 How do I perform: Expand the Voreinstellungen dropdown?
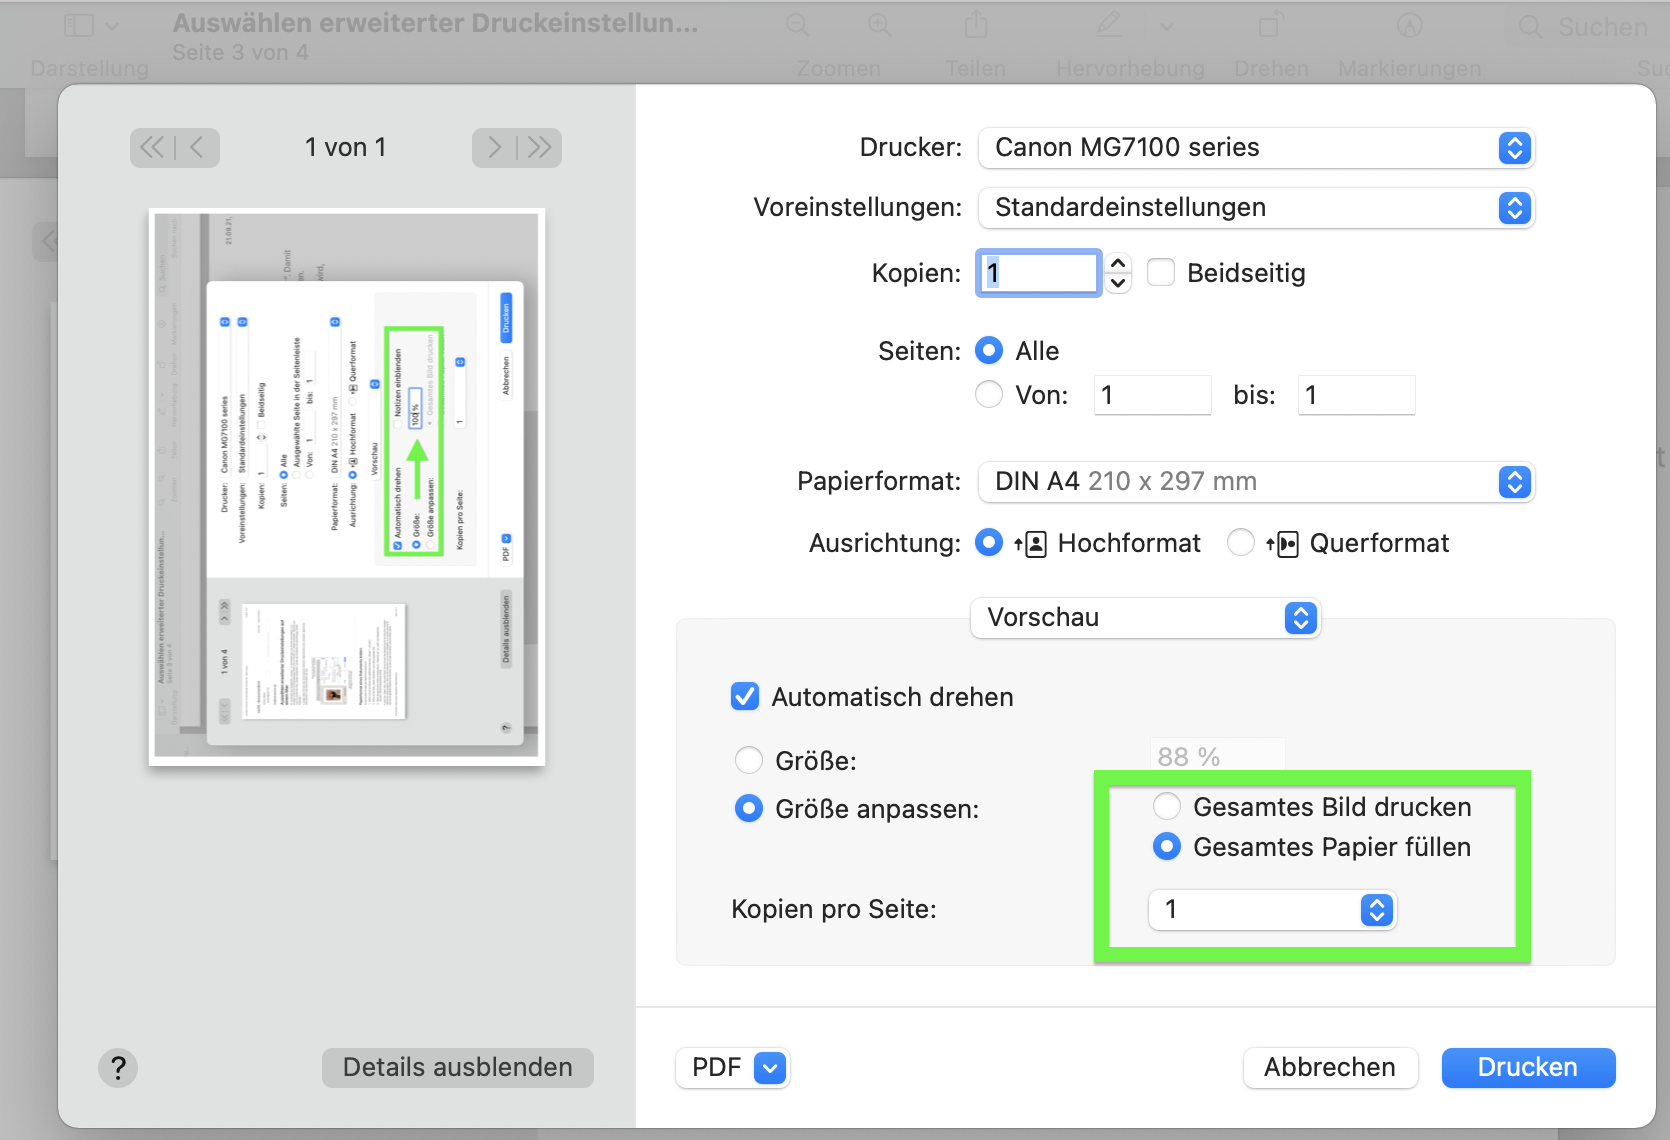(x=1255, y=208)
